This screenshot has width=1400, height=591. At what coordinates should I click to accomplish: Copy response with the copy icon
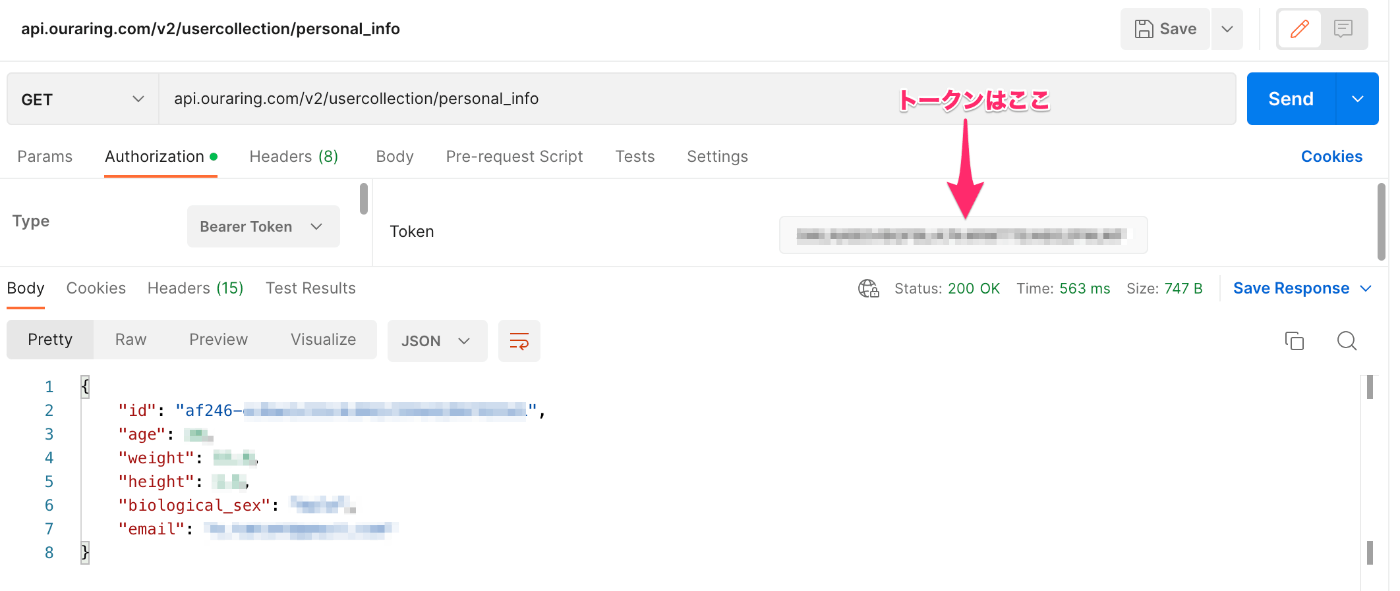tap(1295, 341)
